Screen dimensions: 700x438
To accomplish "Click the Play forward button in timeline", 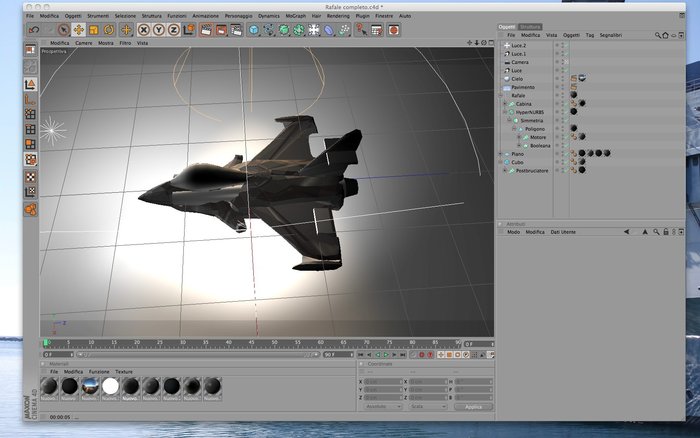I will tap(386, 355).
